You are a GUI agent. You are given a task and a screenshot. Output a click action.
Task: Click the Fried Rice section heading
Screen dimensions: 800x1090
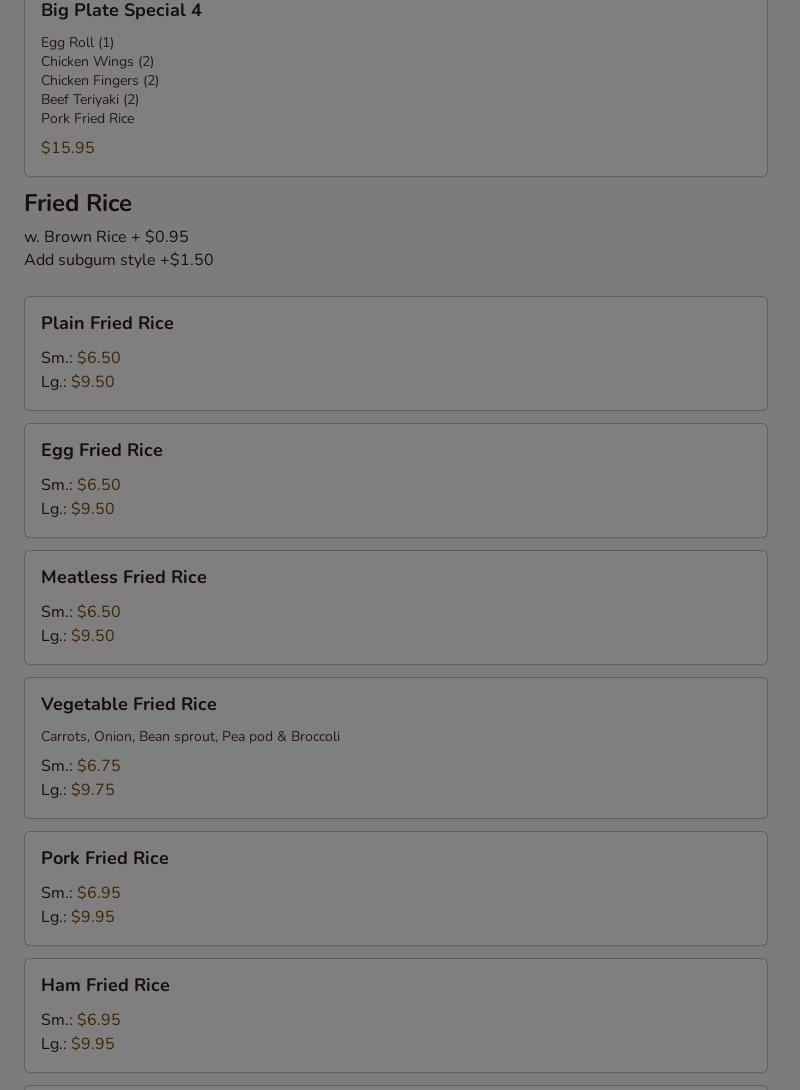point(78,203)
